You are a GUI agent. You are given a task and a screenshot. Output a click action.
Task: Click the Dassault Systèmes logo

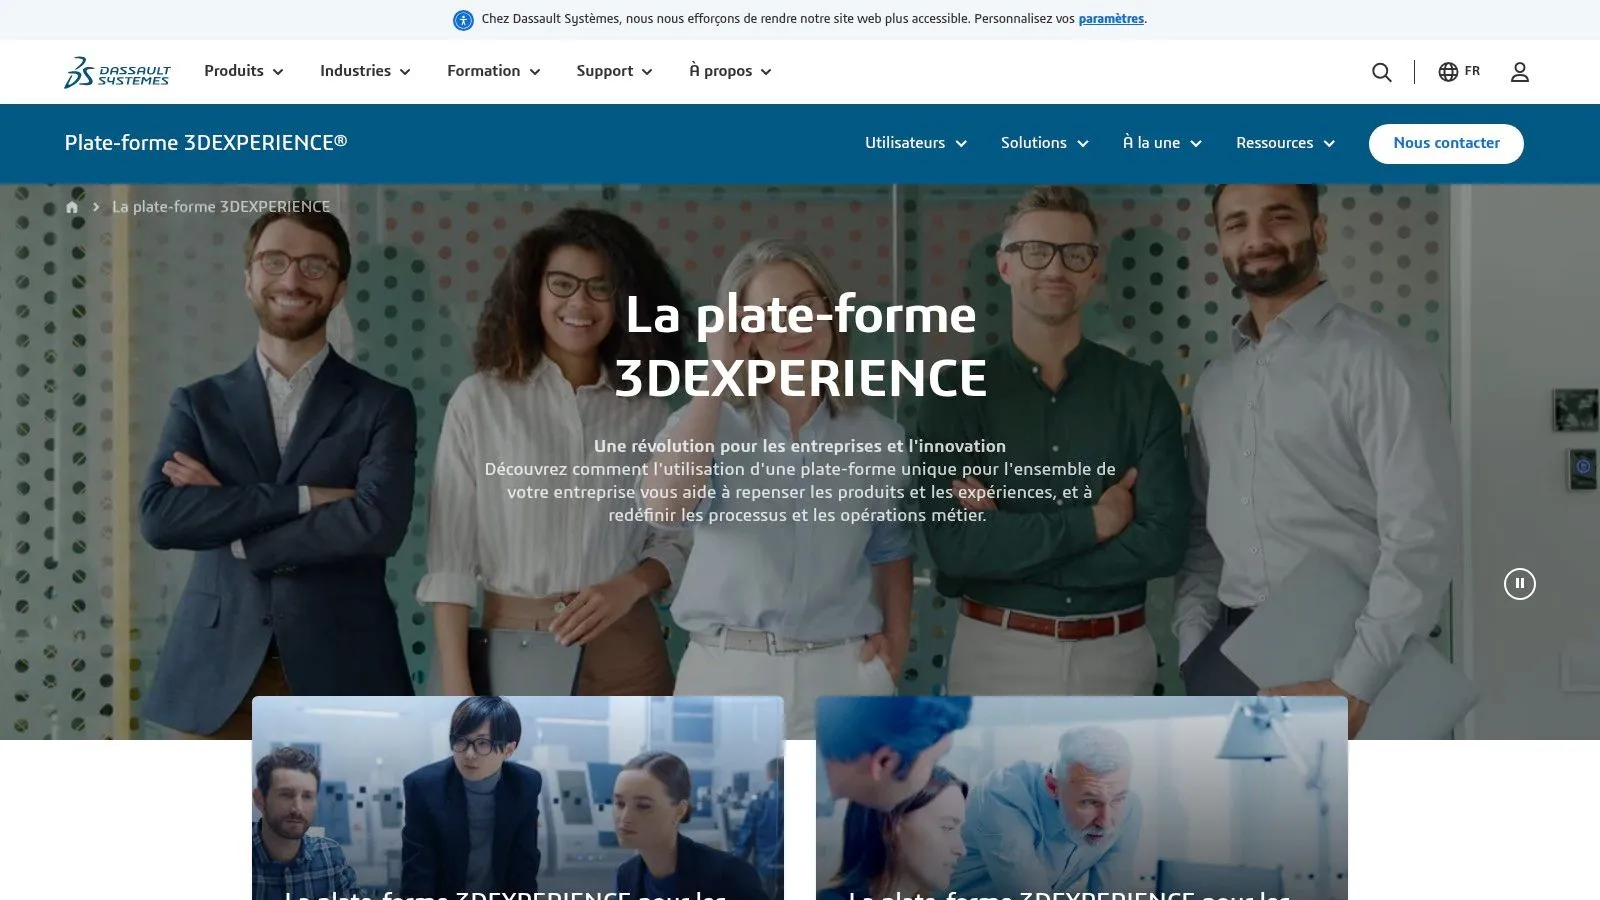117,72
